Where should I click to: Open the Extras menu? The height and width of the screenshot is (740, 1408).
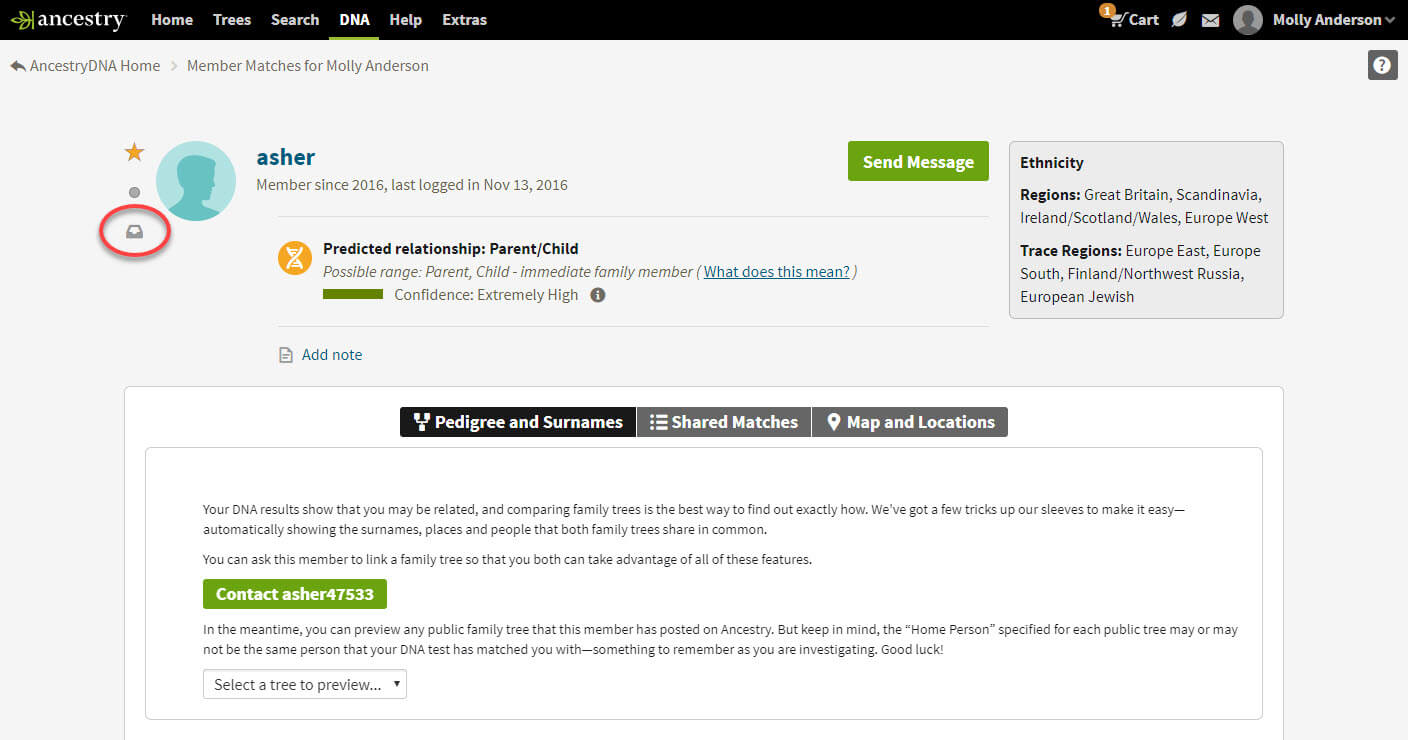point(464,20)
